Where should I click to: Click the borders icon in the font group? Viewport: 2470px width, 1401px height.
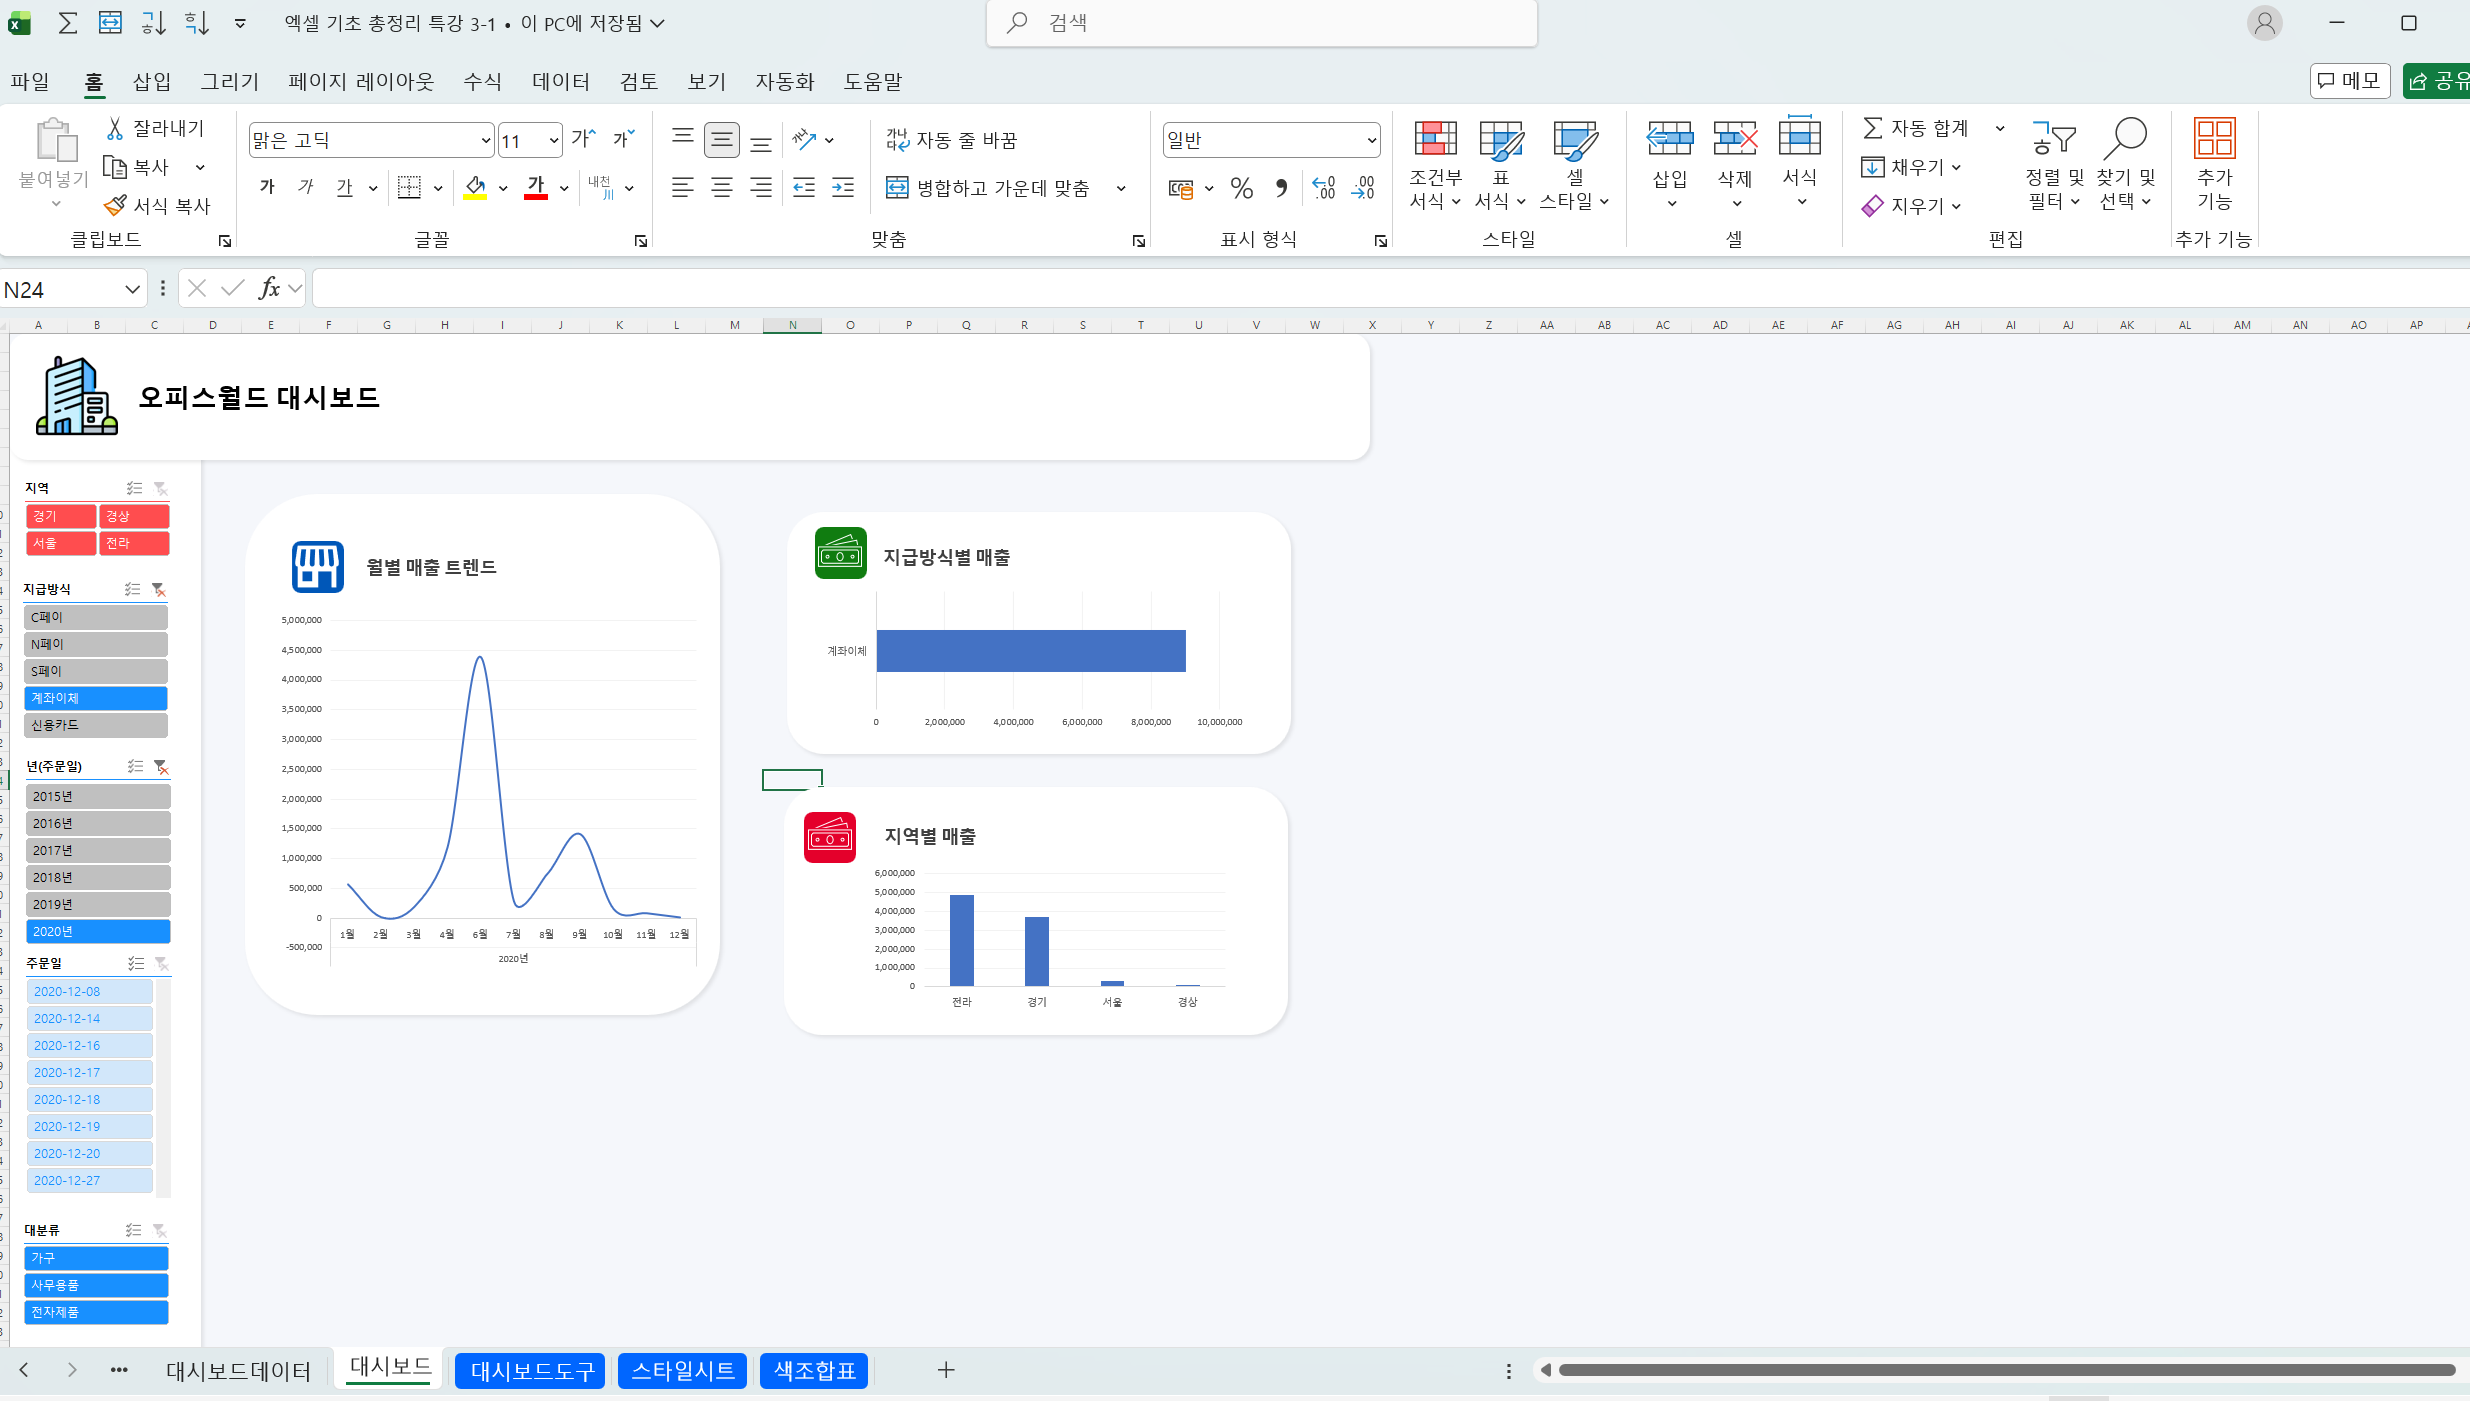(409, 187)
